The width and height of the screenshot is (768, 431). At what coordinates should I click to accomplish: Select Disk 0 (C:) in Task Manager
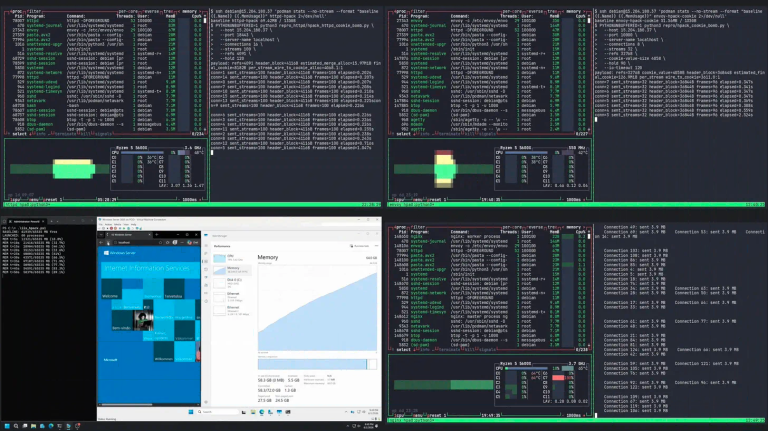click(x=232, y=283)
